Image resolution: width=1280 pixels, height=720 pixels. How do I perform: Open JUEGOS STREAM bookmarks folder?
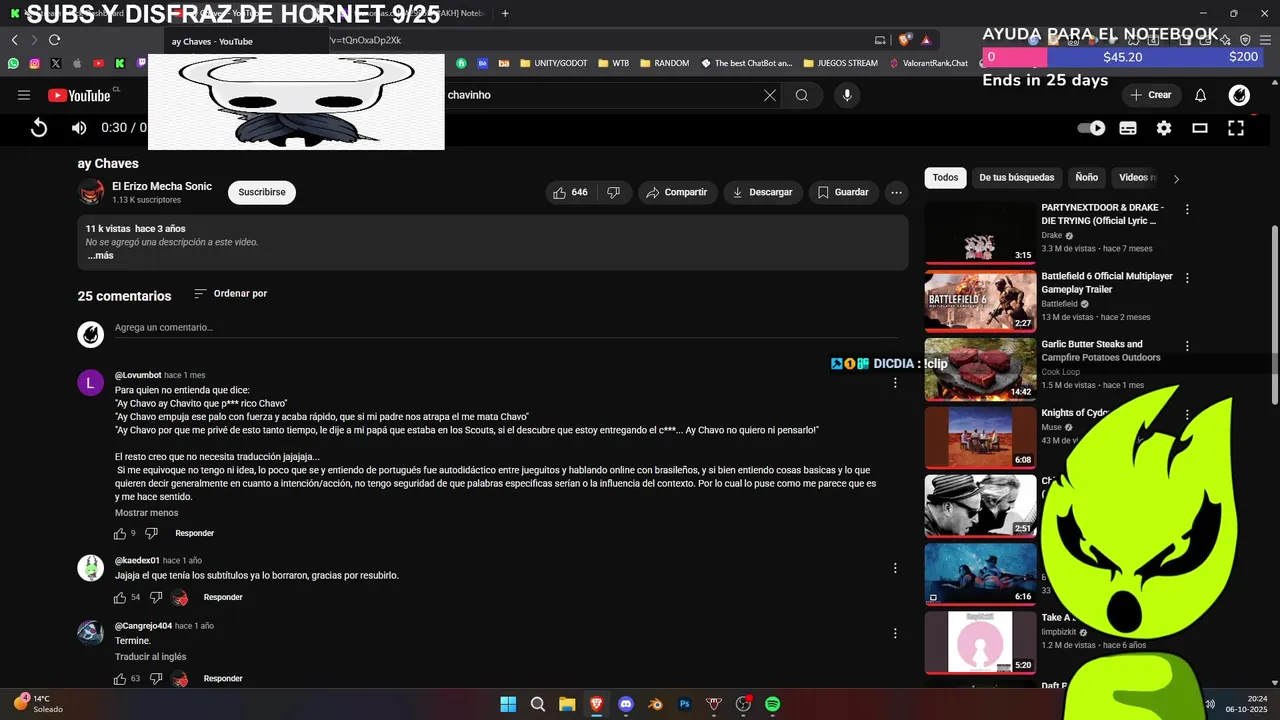point(839,63)
